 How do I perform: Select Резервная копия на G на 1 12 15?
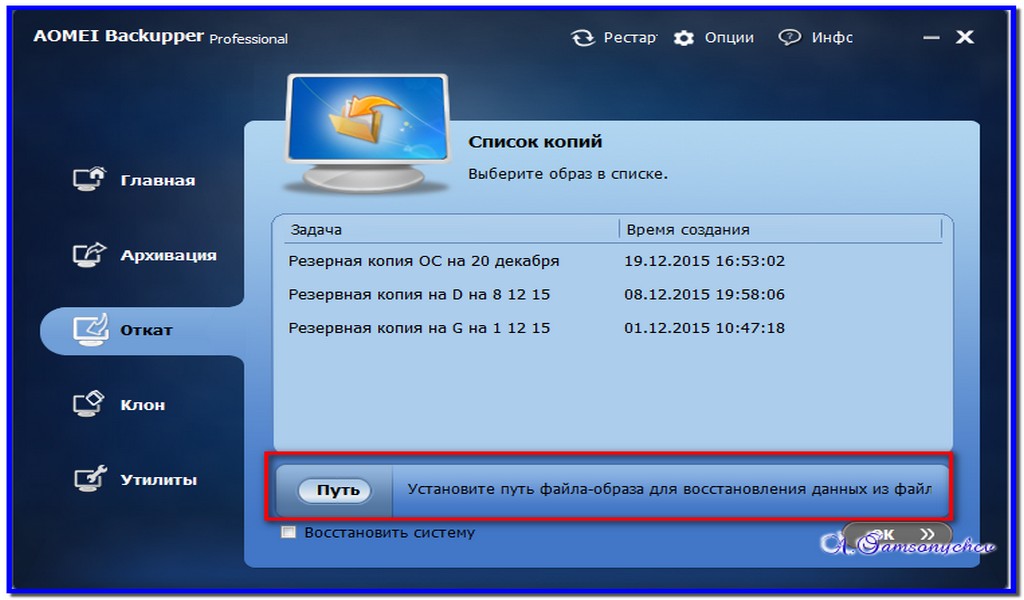(x=419, y=328)
